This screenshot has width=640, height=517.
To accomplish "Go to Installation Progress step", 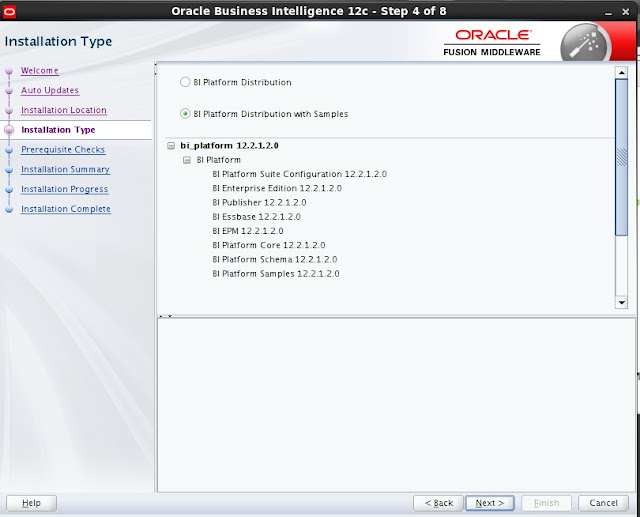I will (x=64, y=189).
